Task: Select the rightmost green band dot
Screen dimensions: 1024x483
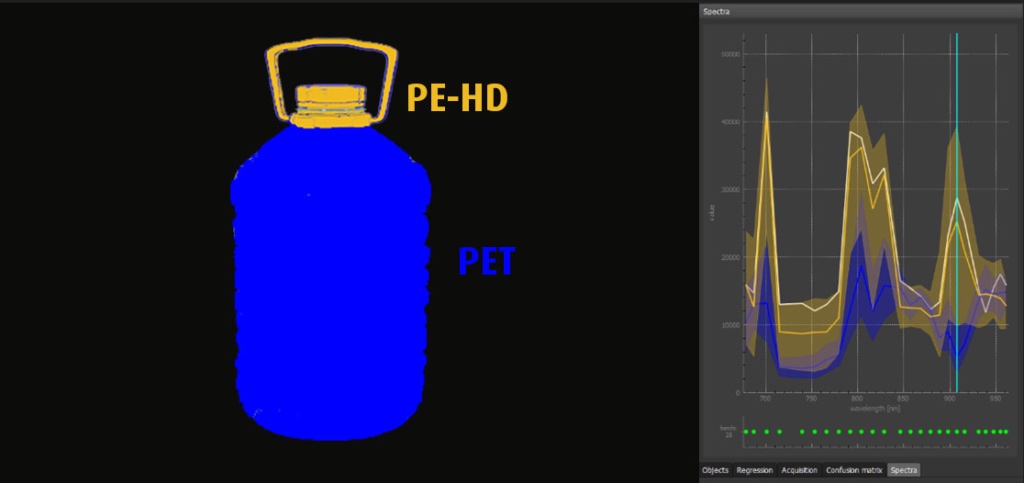Action: click(x=1005, y=431)
